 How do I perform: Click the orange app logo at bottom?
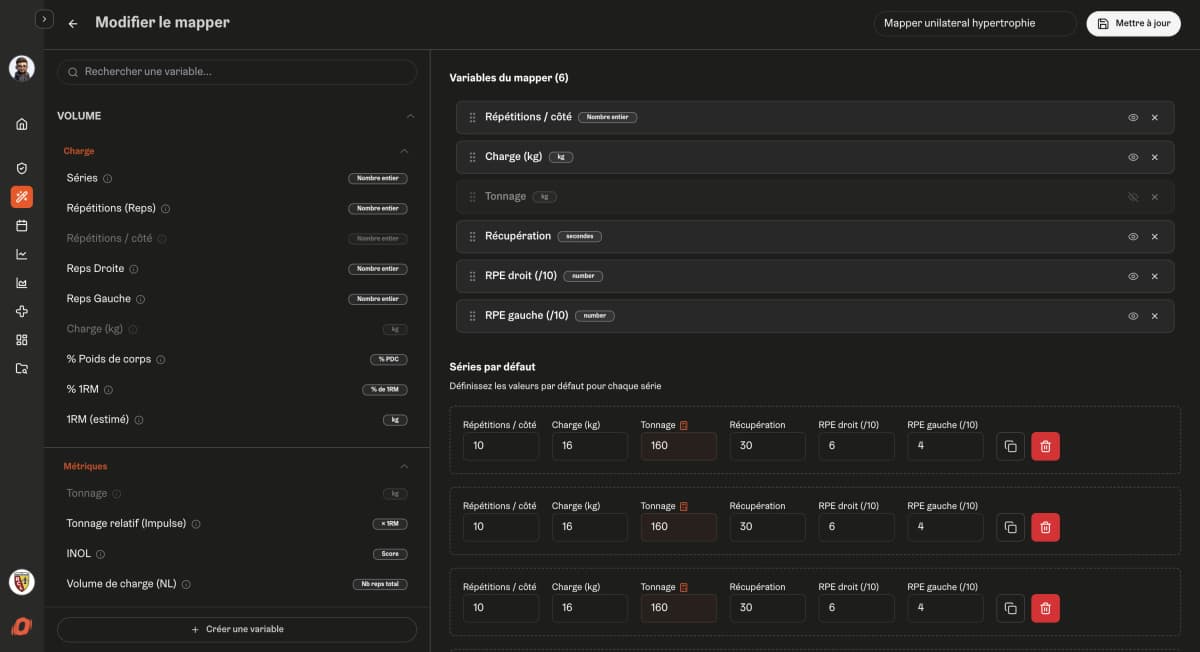point(22,627)
